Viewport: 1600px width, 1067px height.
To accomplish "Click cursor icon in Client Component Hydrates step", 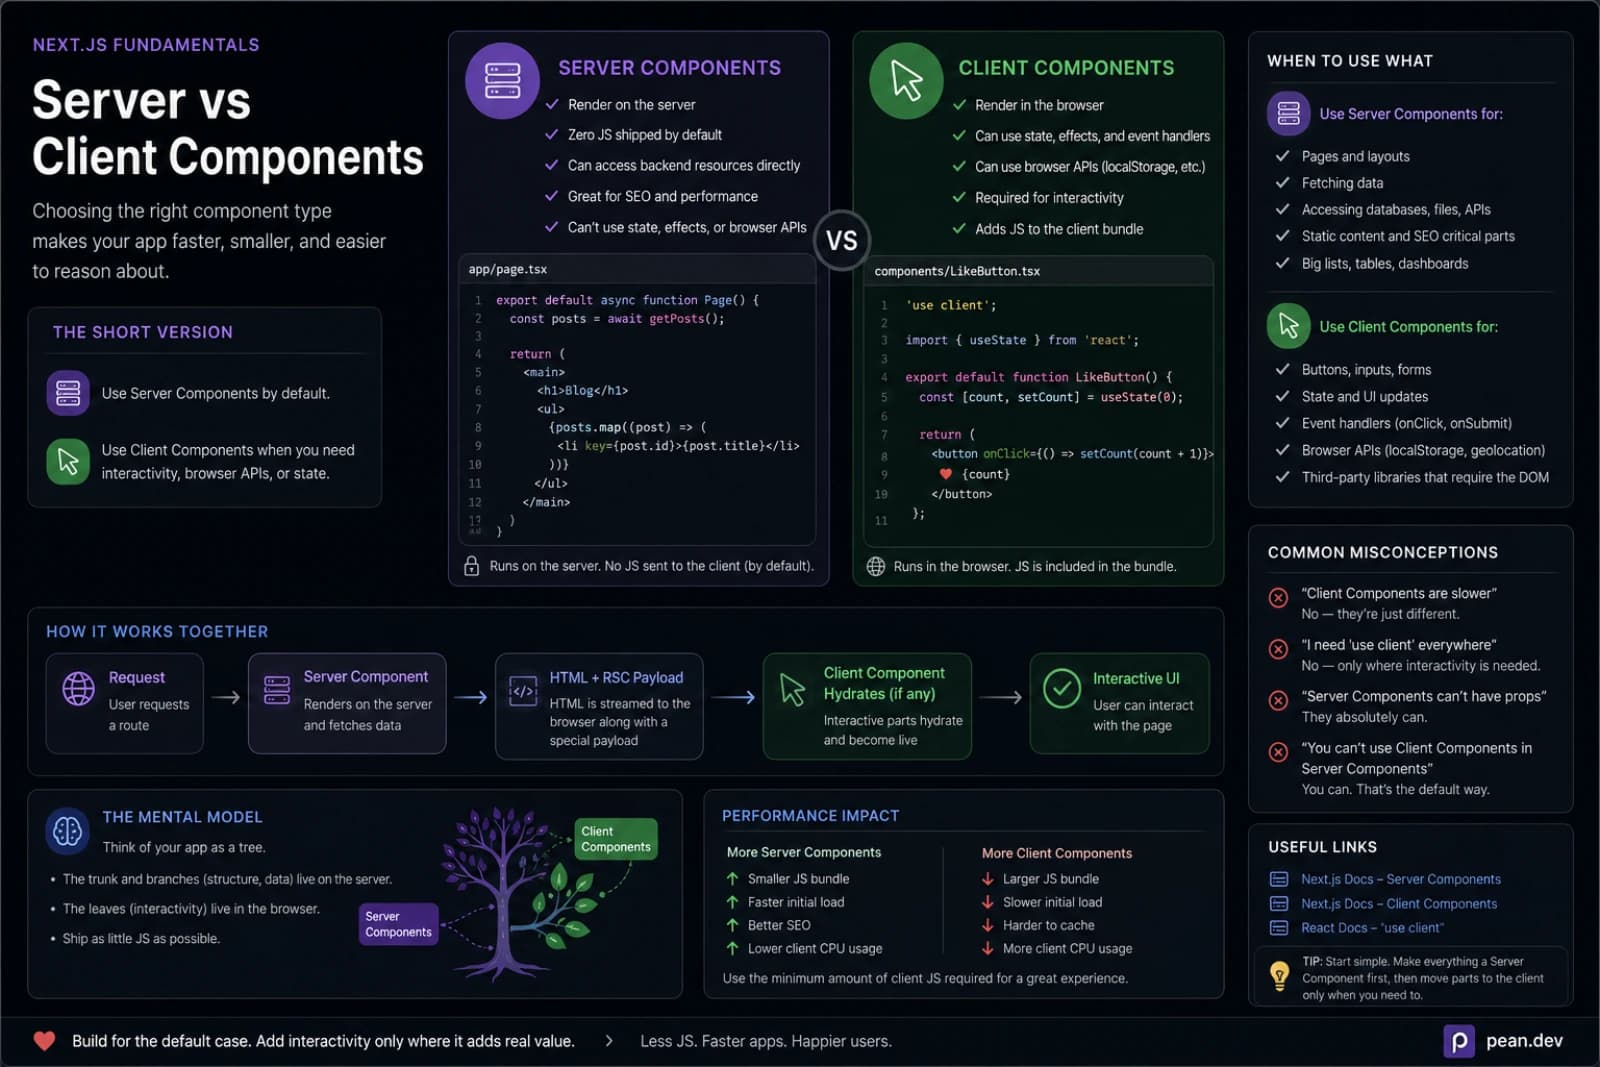I will click(x=792, y=689).
